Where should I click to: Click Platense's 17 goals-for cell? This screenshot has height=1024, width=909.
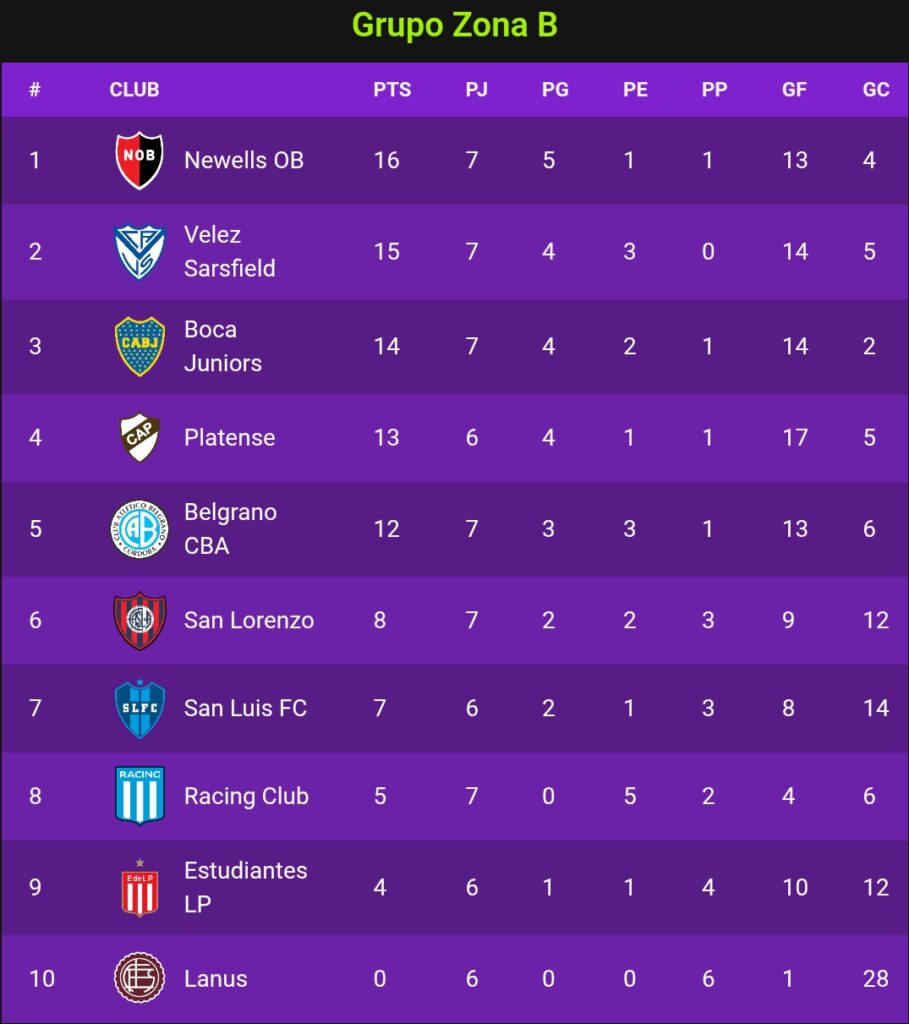tap(795, 438)
